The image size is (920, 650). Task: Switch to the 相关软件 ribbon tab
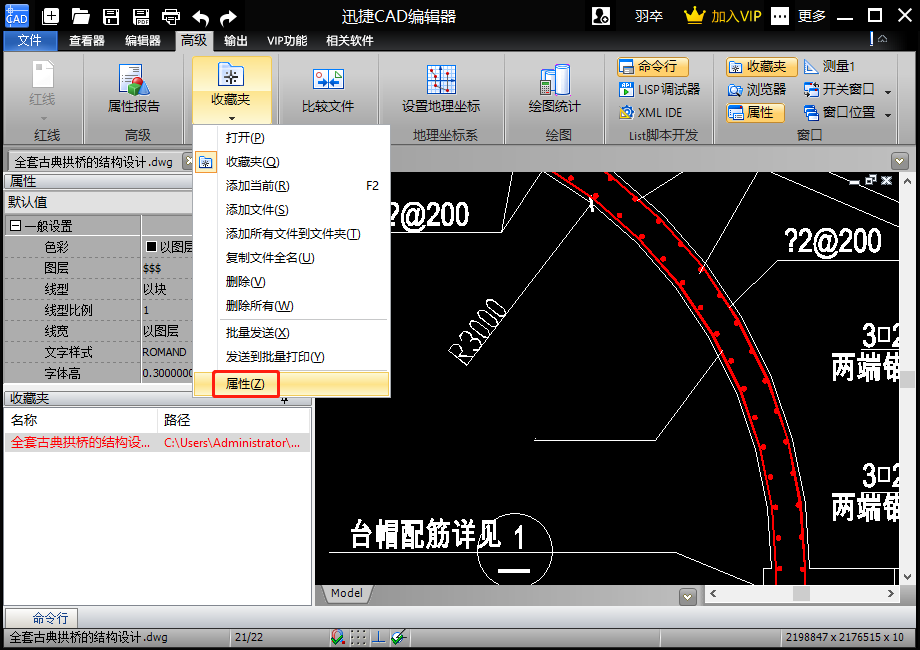[350, 40]
